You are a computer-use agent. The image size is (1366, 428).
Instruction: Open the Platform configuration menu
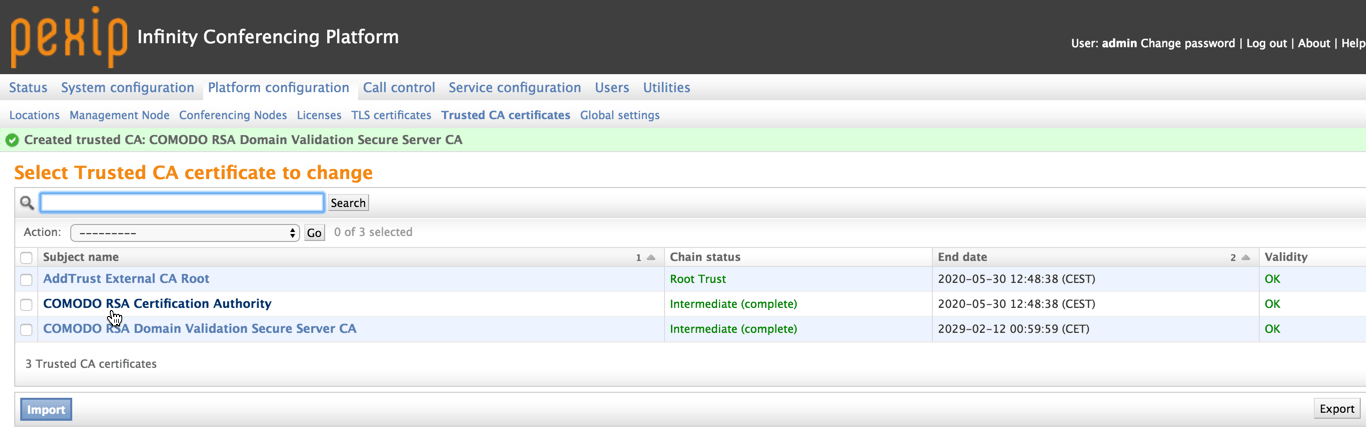[x=279, y=88]
